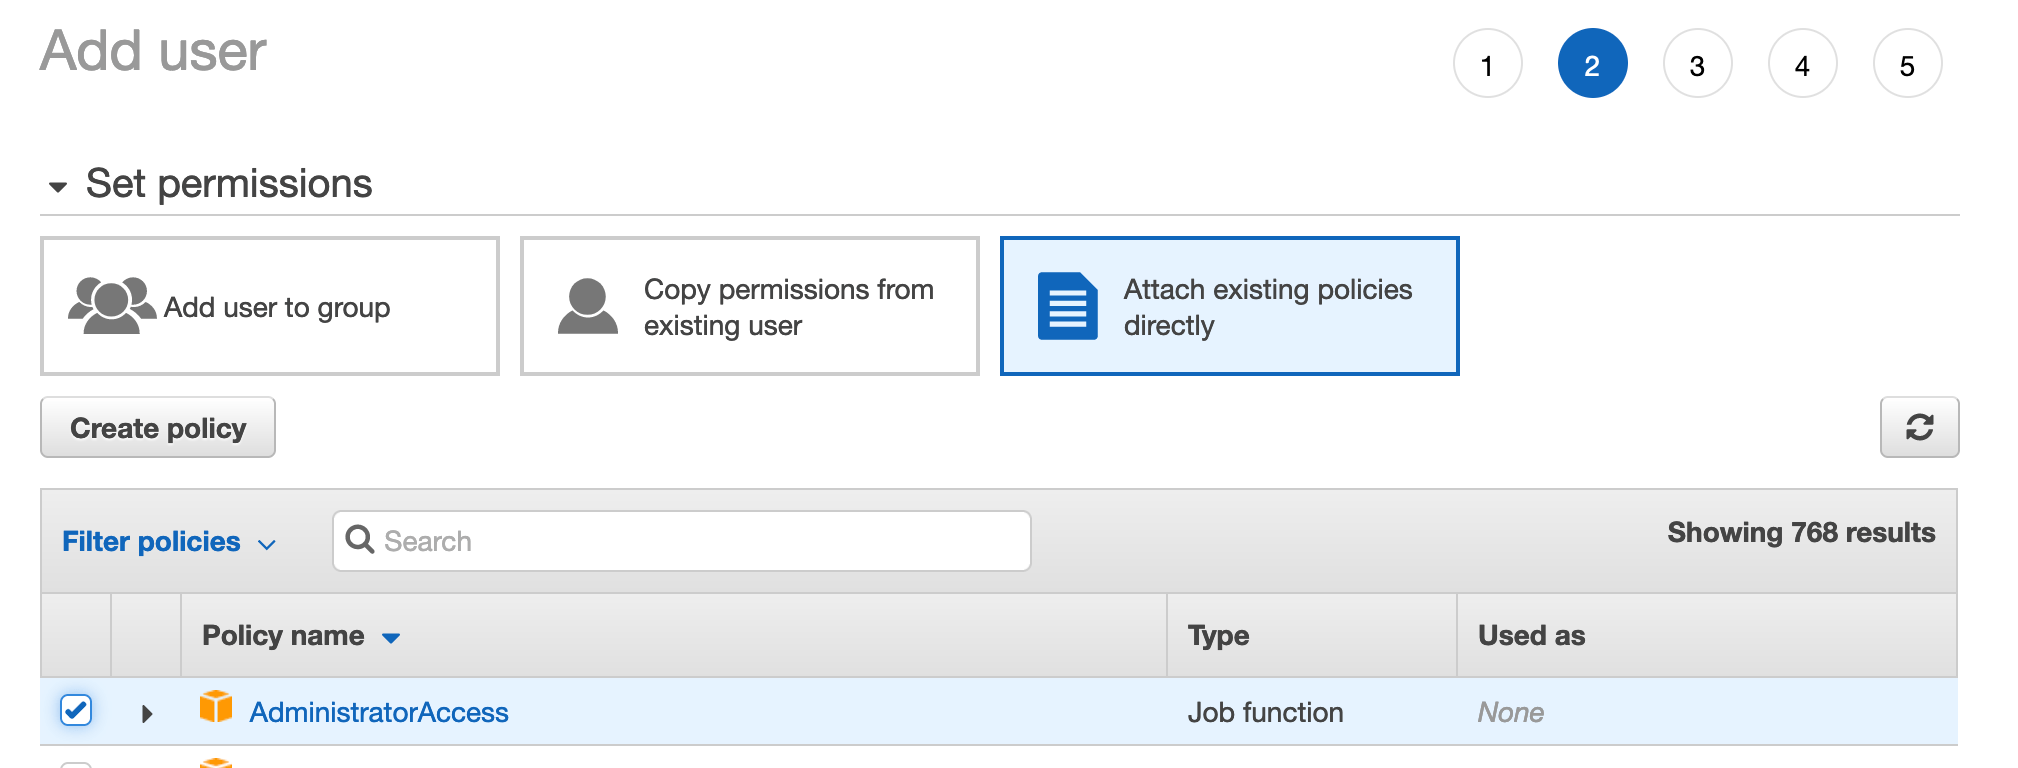The image size is (2018, 768).
Task: Click the magnifying glass search icon
Action: click(x=359, y=540)
